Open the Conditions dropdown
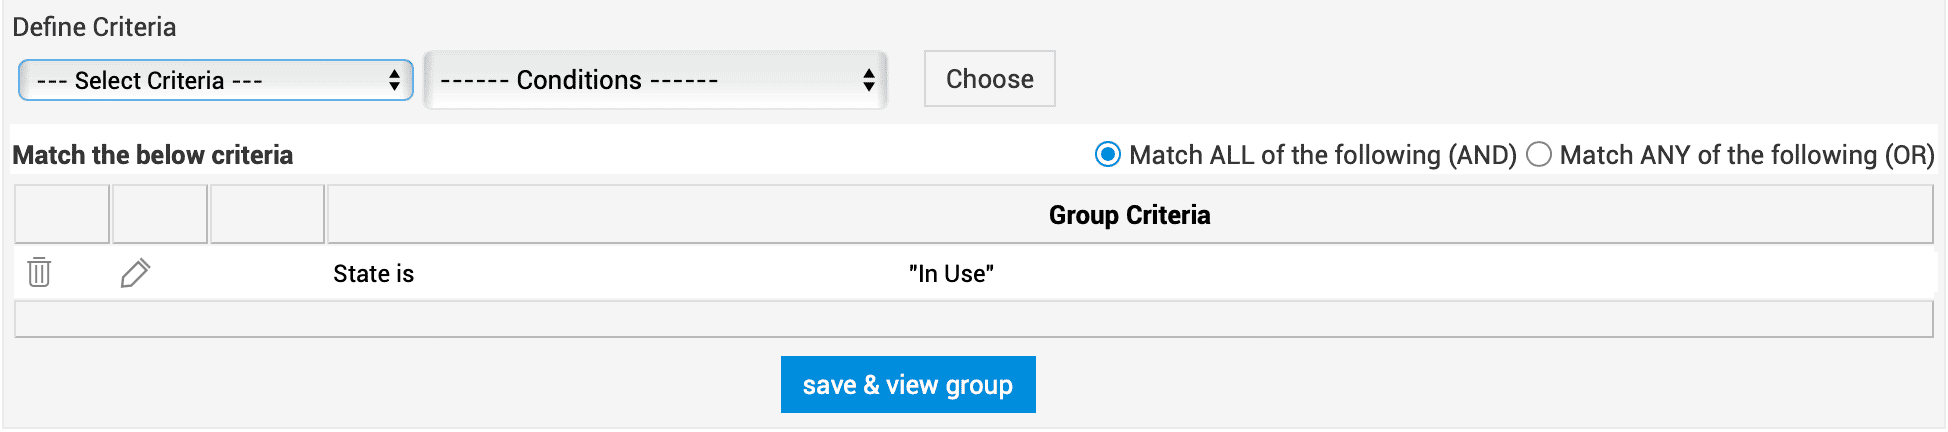The height and width of the screenshot is (432, 1948). tap(655, 80)
